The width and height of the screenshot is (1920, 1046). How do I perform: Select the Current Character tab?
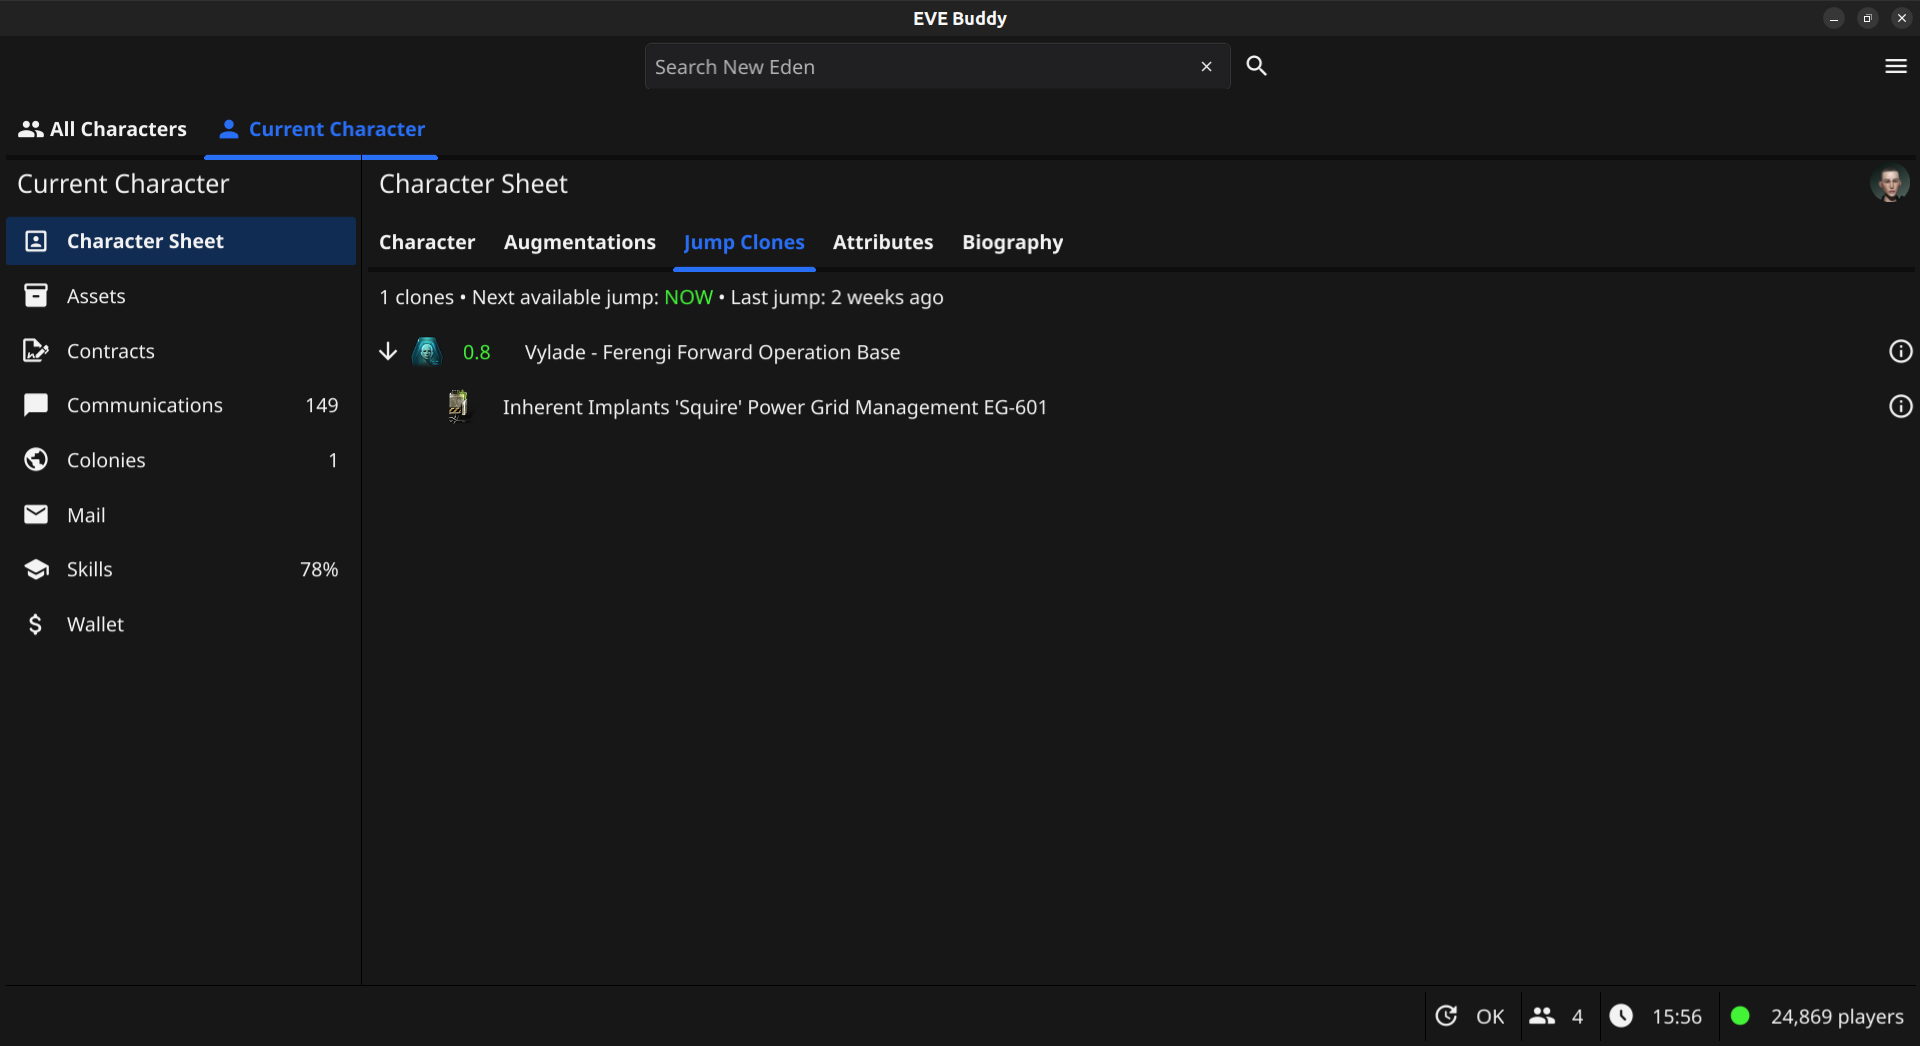coord(321,129)
